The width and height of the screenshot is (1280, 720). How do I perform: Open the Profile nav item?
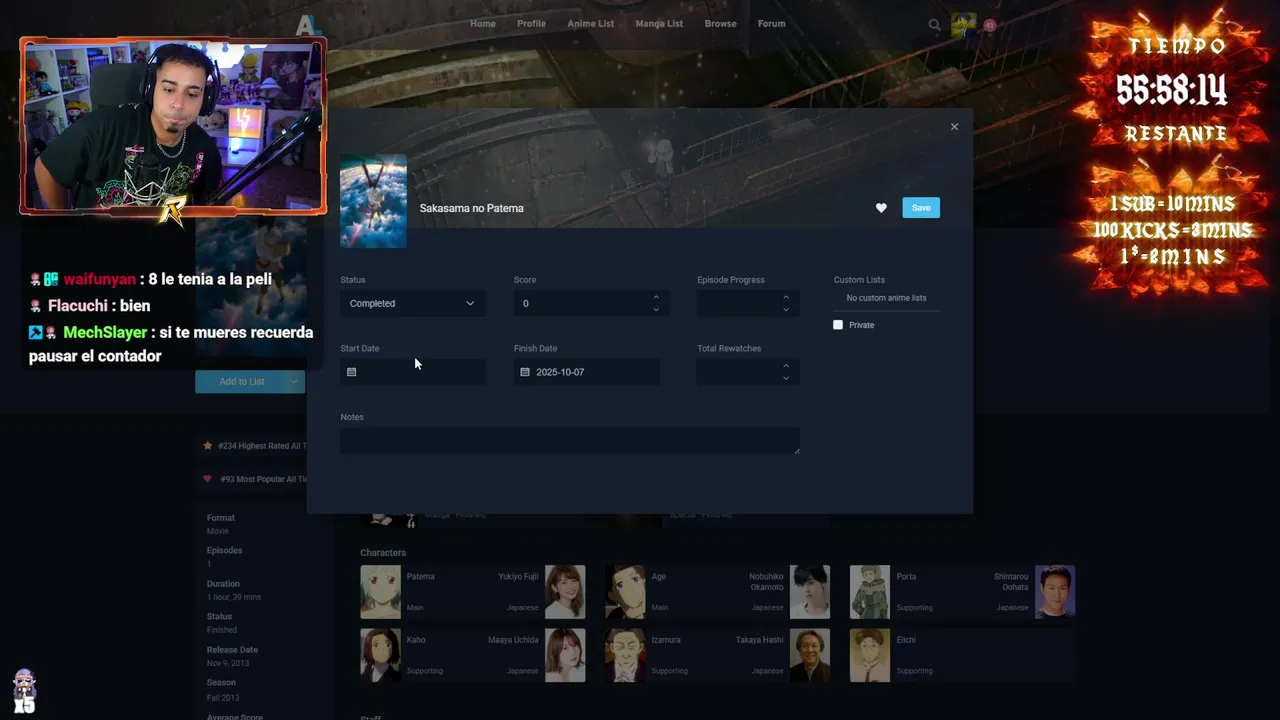coord(531,24)
